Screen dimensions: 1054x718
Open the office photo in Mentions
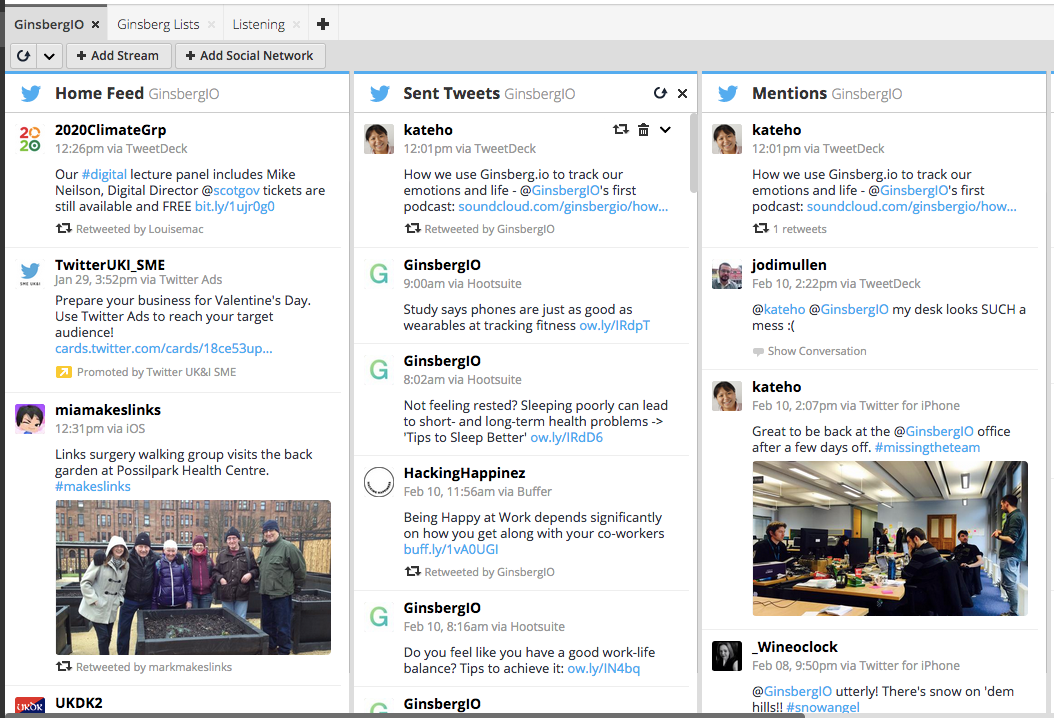coord(890,538)
